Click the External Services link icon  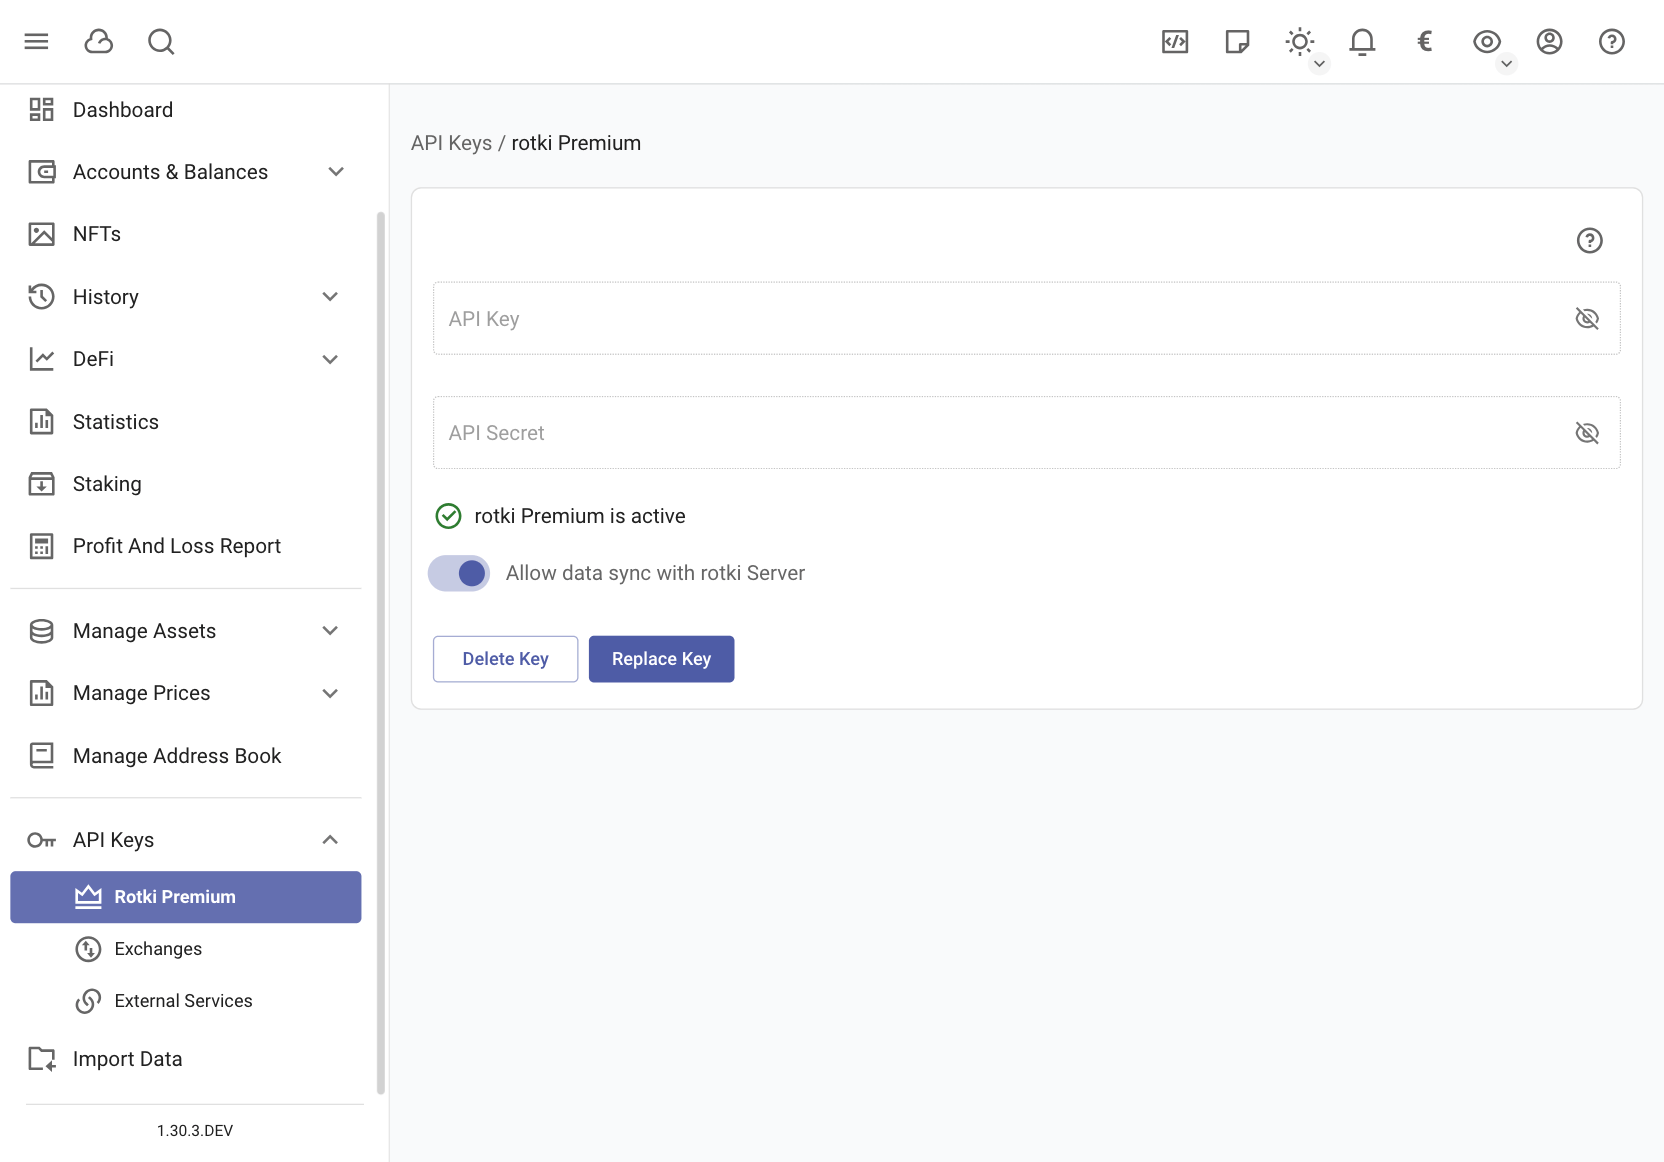88,1001
